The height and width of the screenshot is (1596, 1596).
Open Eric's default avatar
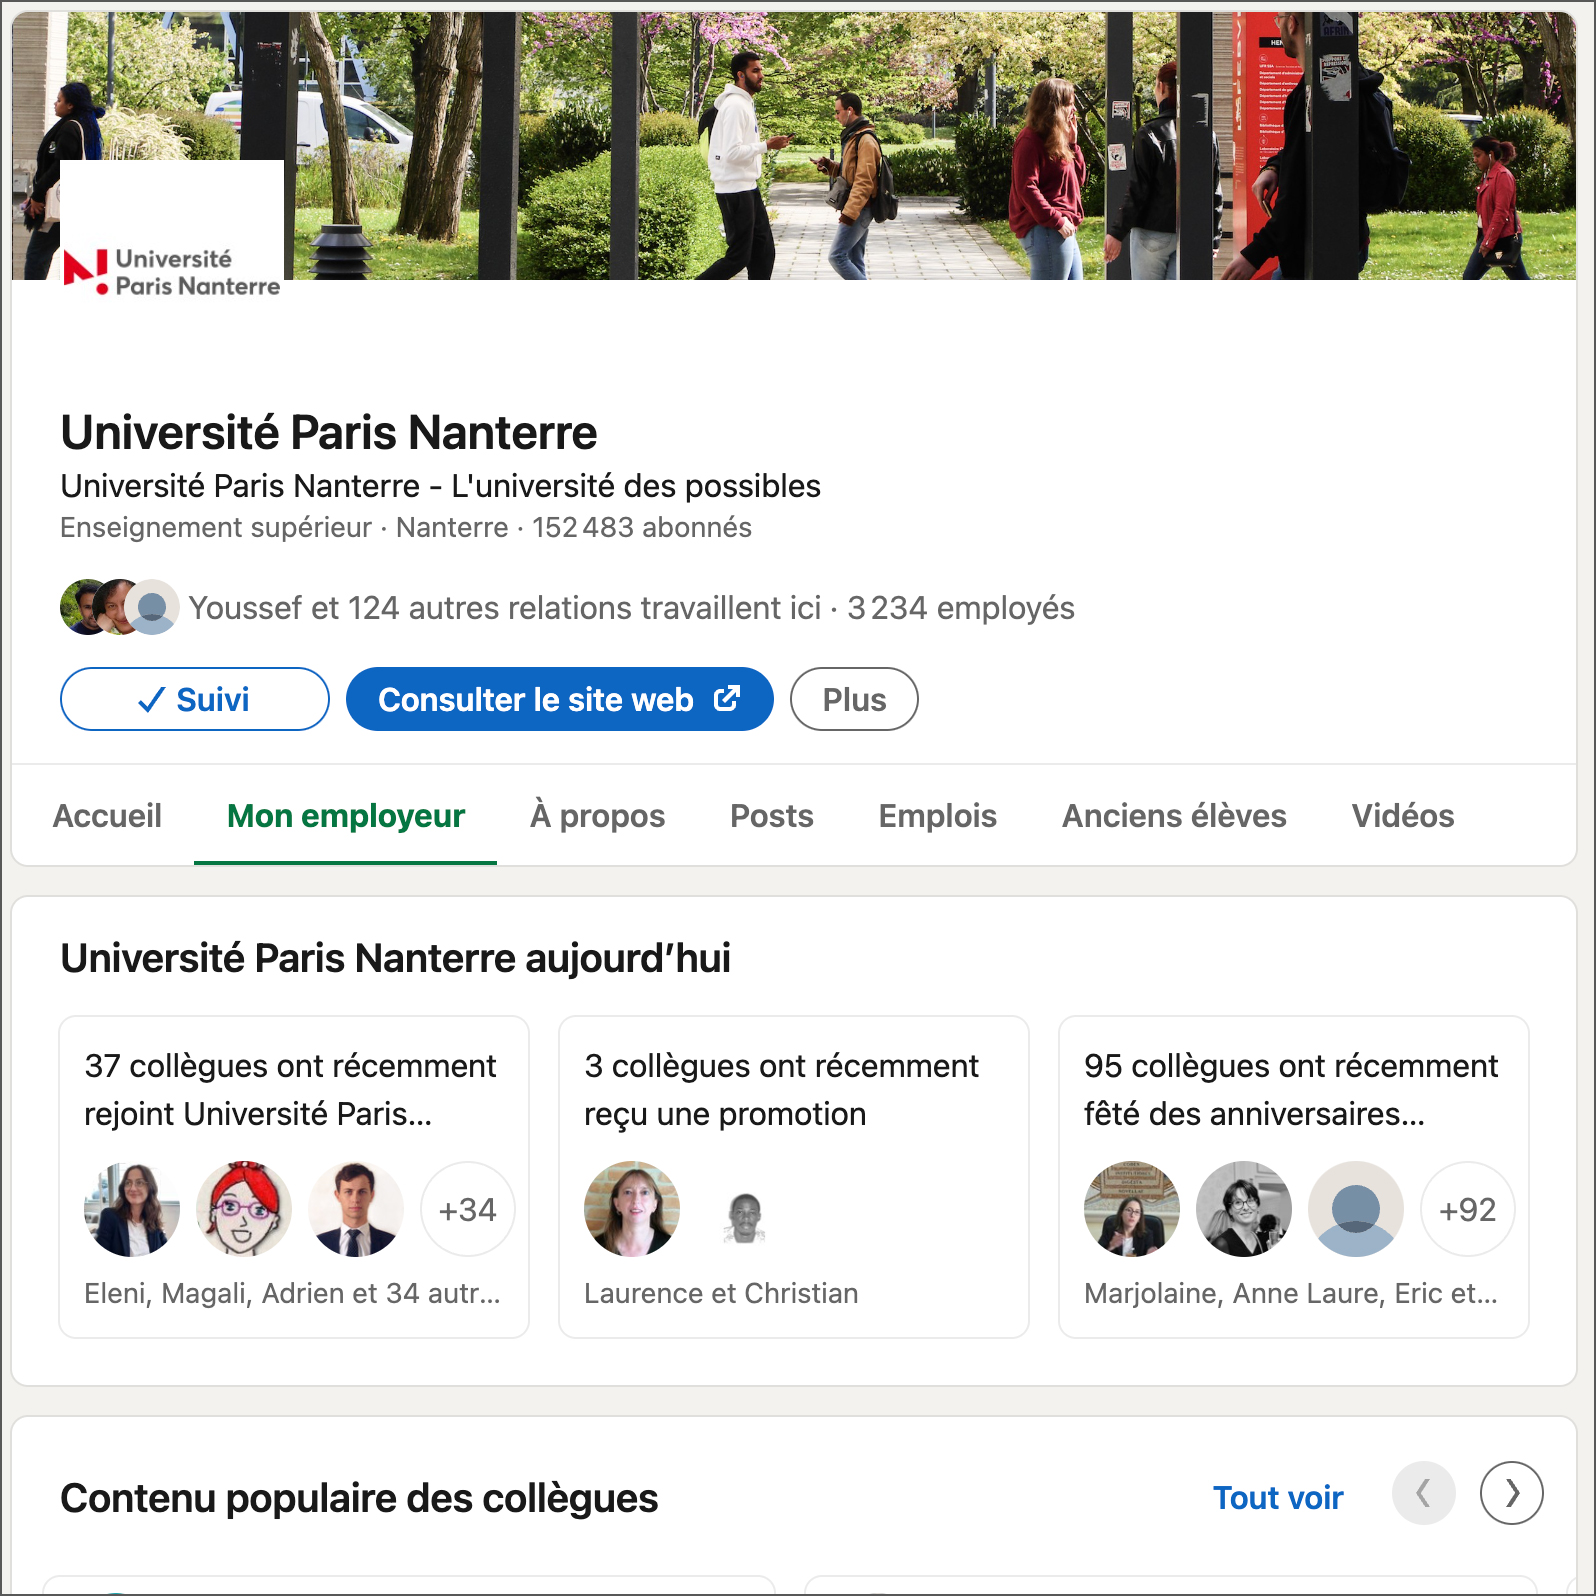[x=1356, y=1209]
